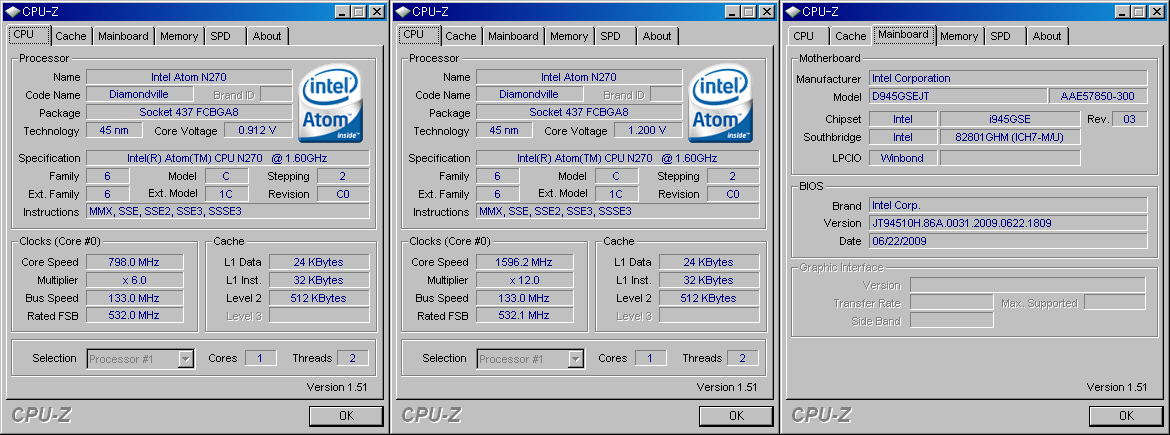Click board revision AAE57850-300 field
1170x435 pixels.
click(1098, 96)
